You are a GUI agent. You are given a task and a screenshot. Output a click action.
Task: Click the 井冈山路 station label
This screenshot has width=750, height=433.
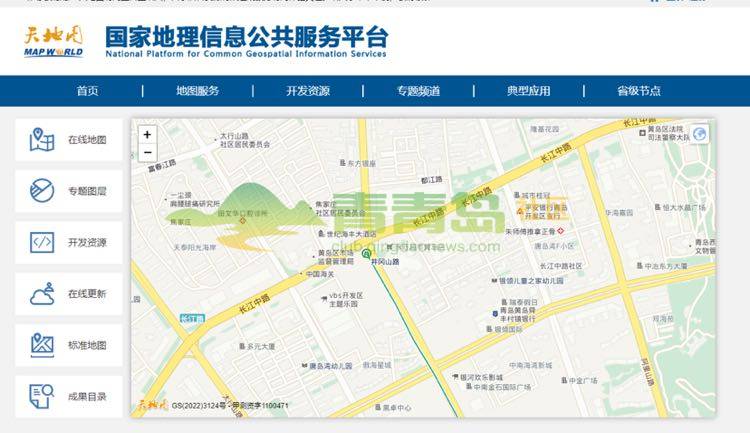coord(385,262)
